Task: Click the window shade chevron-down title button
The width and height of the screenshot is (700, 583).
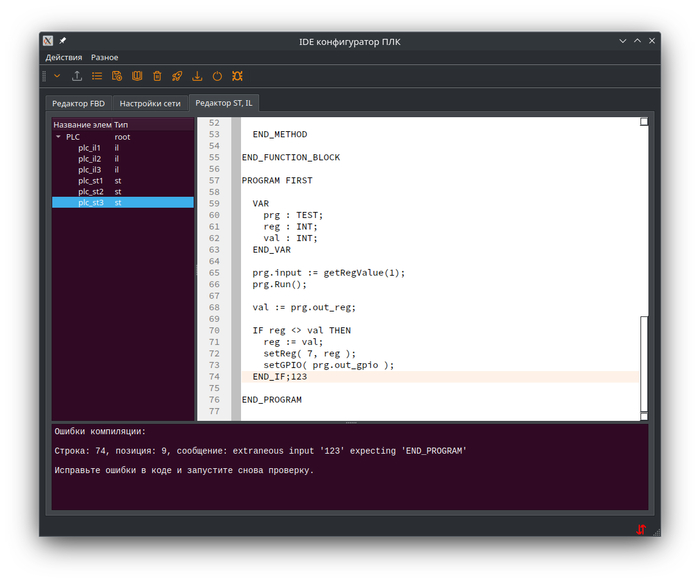Action: pyautogui.click(x=623, y=41)
